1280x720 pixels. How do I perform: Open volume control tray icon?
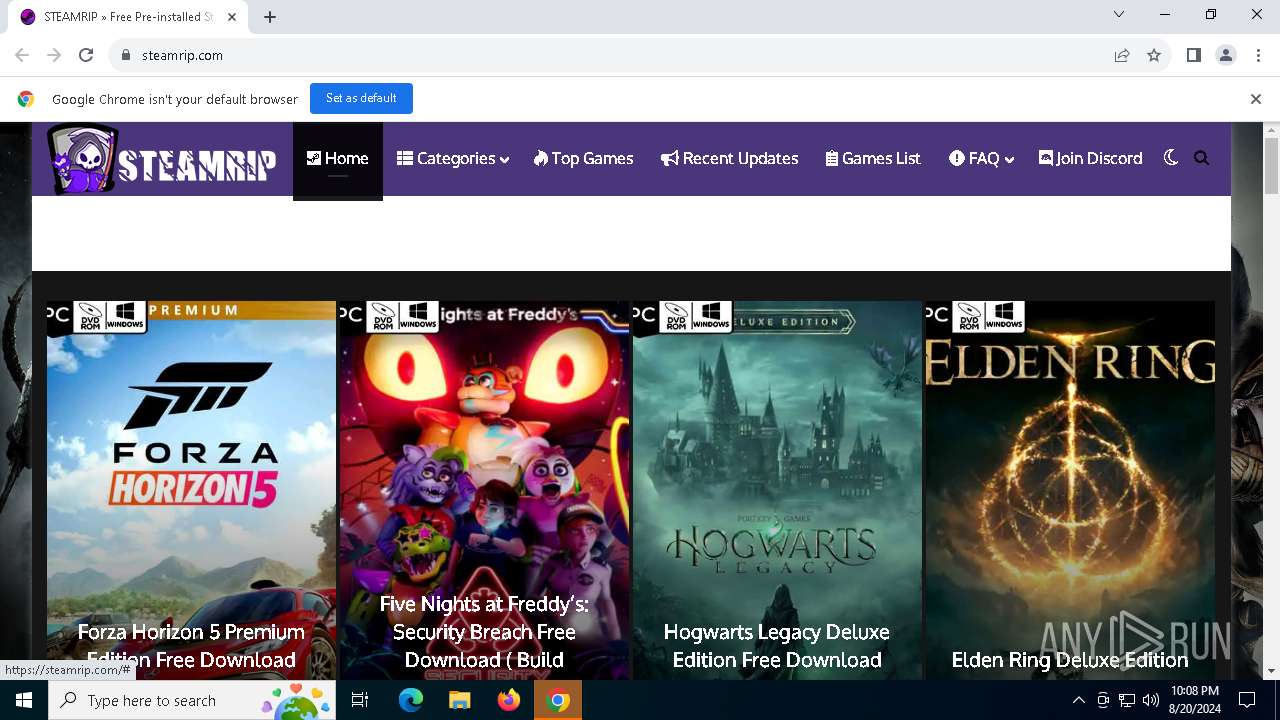1151,700
